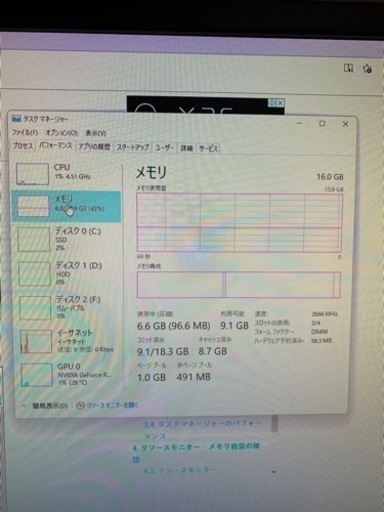
Task: Open the ファイル(F) menu
Action: pyautogui.click(x=25, y=132)
